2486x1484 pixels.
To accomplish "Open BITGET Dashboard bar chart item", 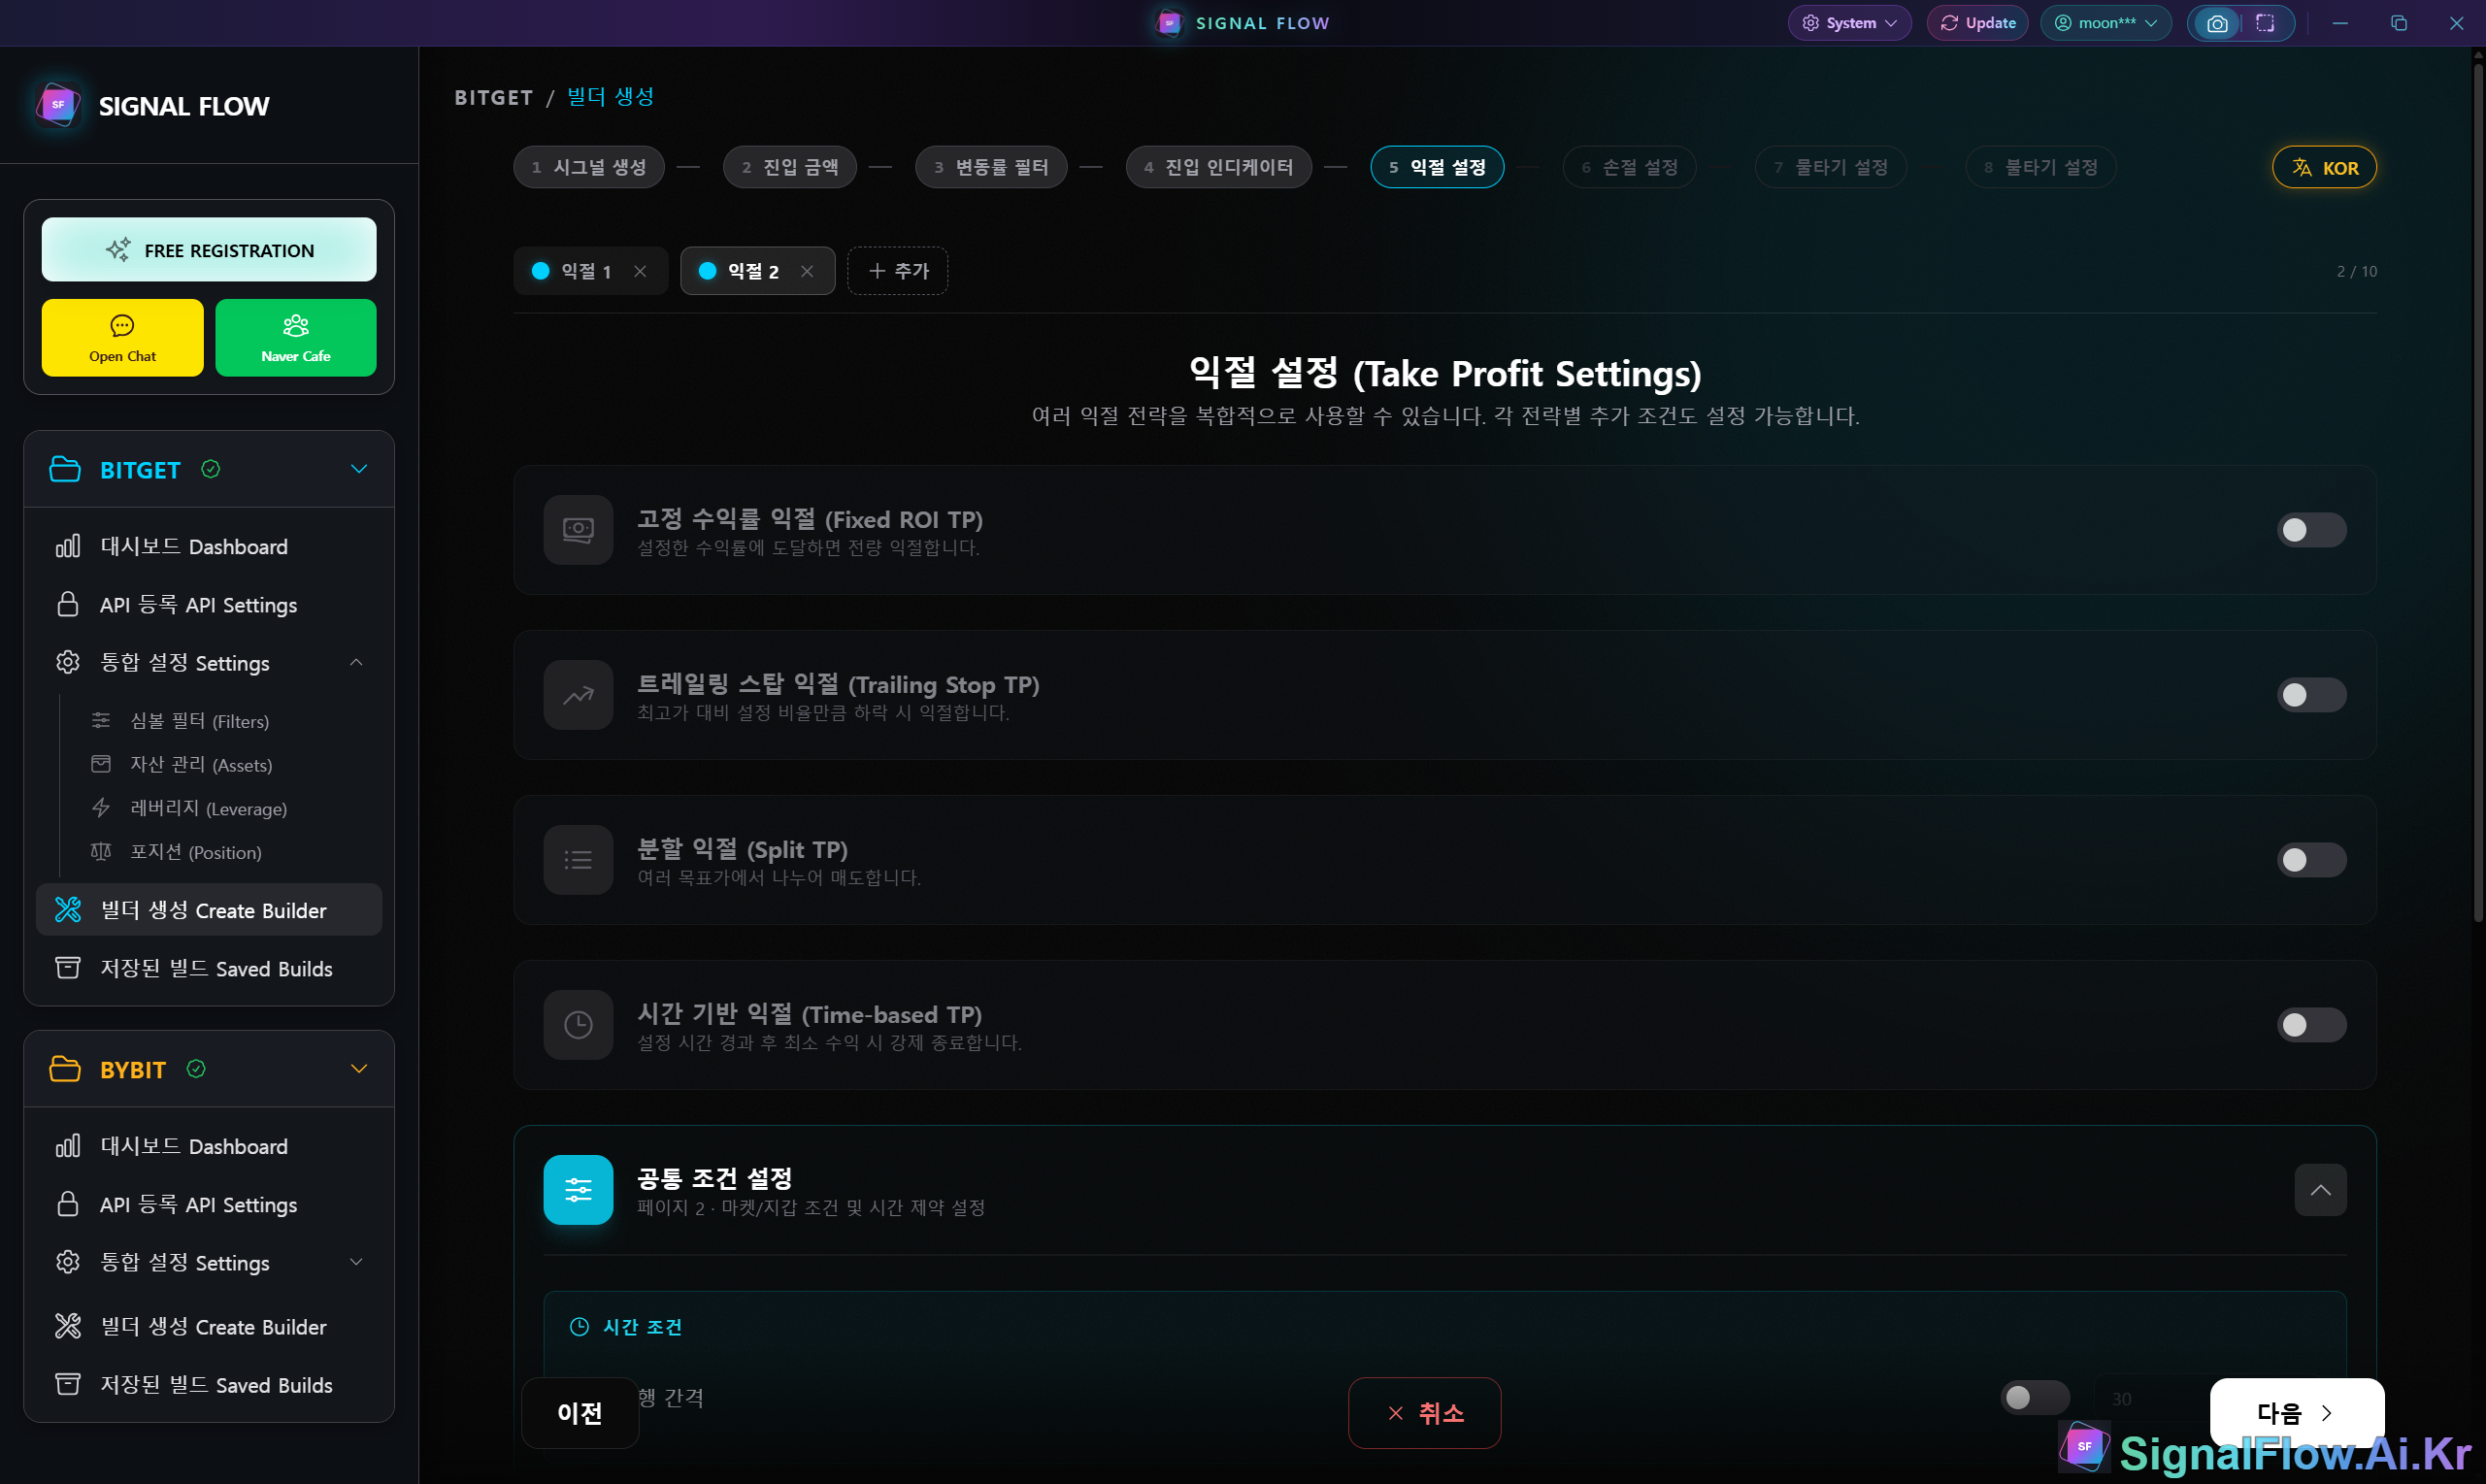I will click(194, 546).
